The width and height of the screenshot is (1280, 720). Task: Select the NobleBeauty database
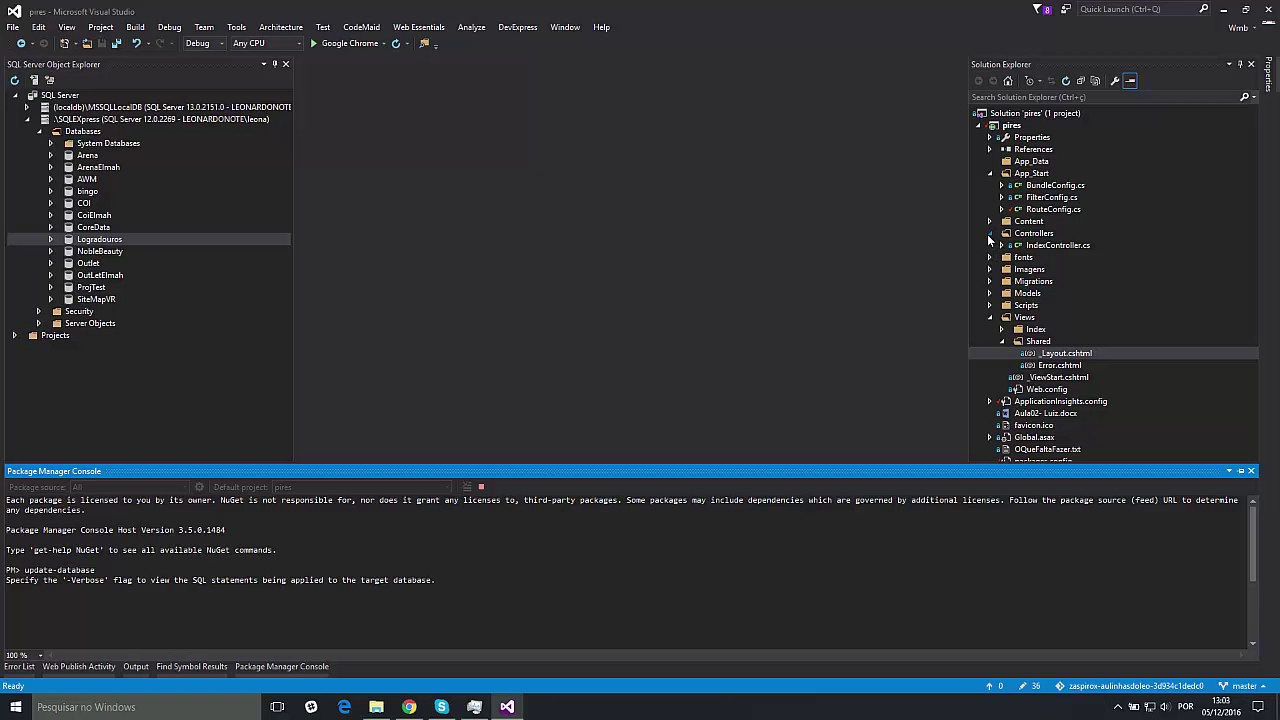click(x=100, y=252)
